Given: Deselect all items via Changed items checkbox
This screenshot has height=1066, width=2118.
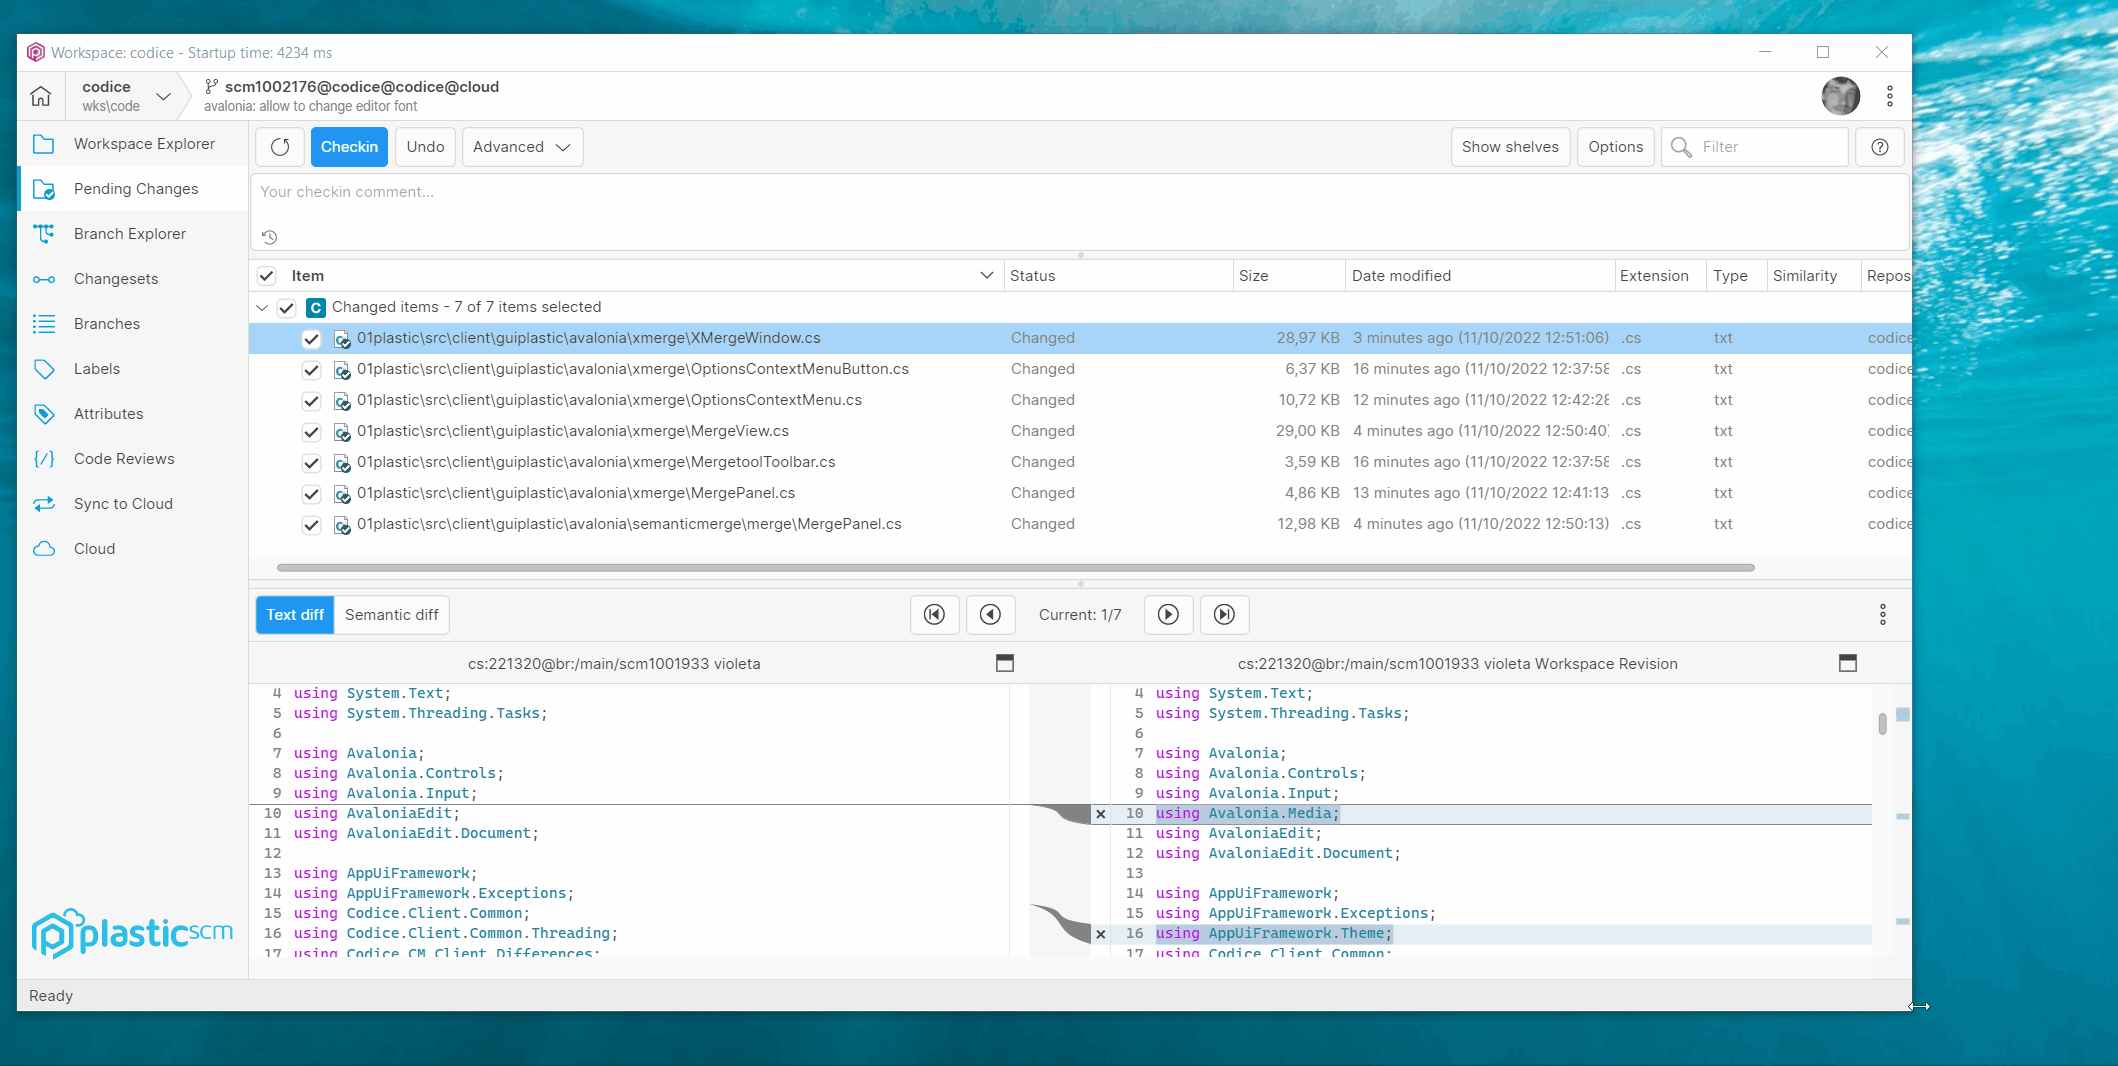Looking at the screenshot, I should click(x=288, y=307).
